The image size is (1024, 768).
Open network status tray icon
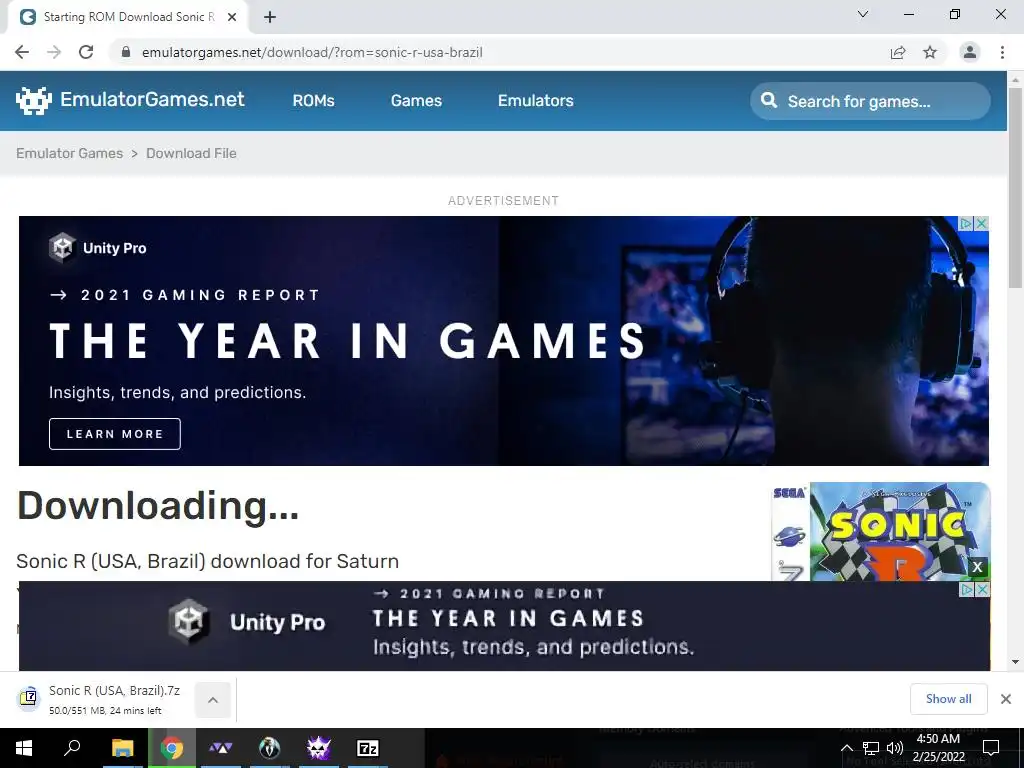click(871, 748)
